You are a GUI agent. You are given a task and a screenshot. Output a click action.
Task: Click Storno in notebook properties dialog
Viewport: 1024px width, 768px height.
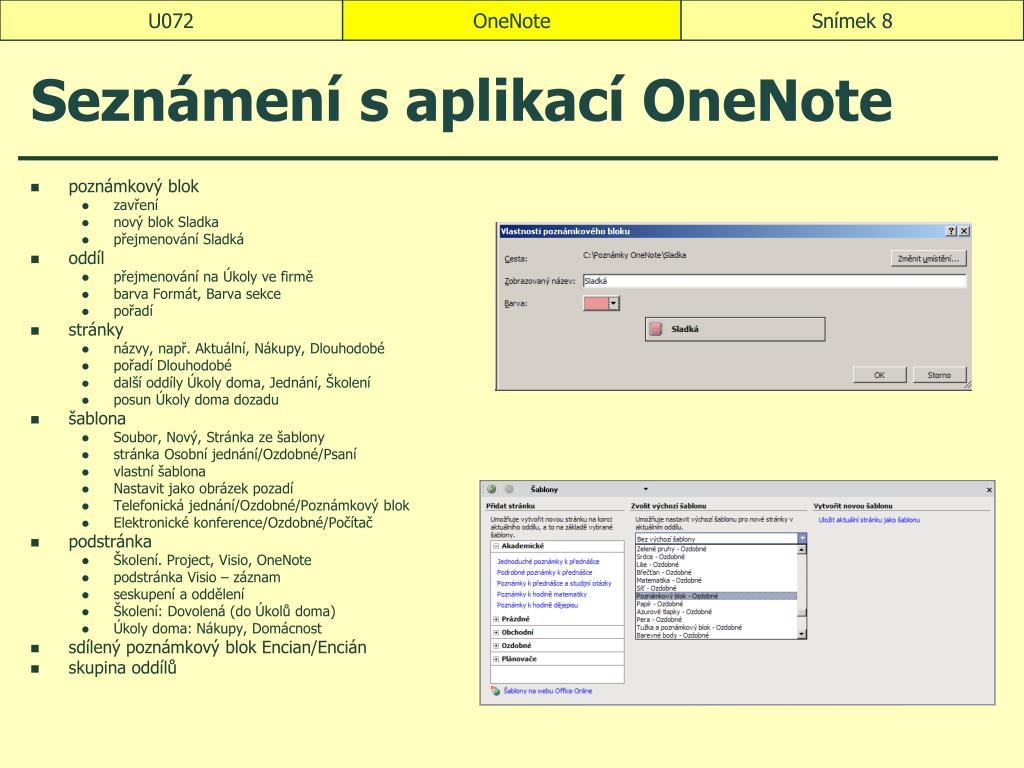[x=939, y=375]
